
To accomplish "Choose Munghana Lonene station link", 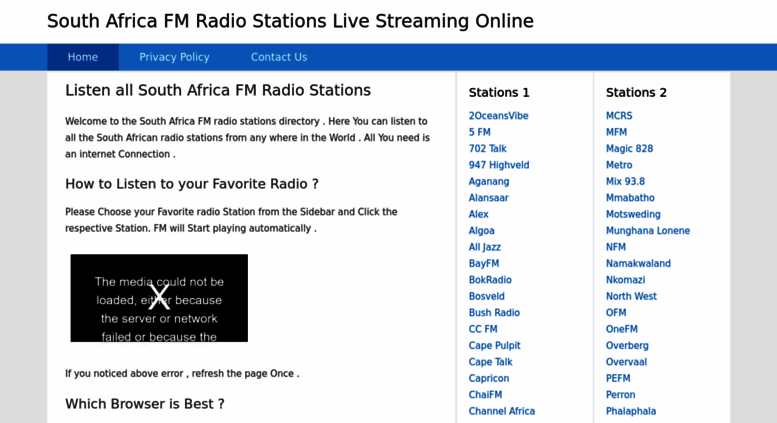I will tap(647, 231).
